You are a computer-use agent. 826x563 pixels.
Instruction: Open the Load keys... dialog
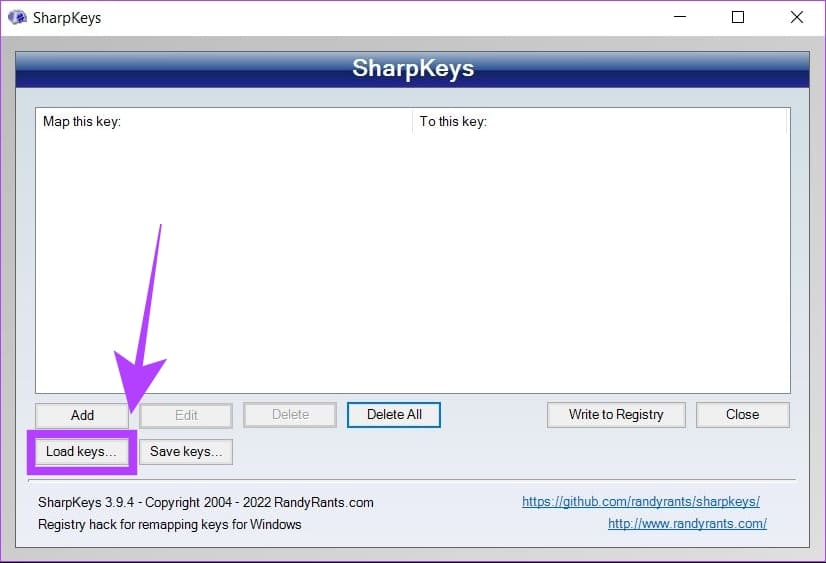pos(82,452)
